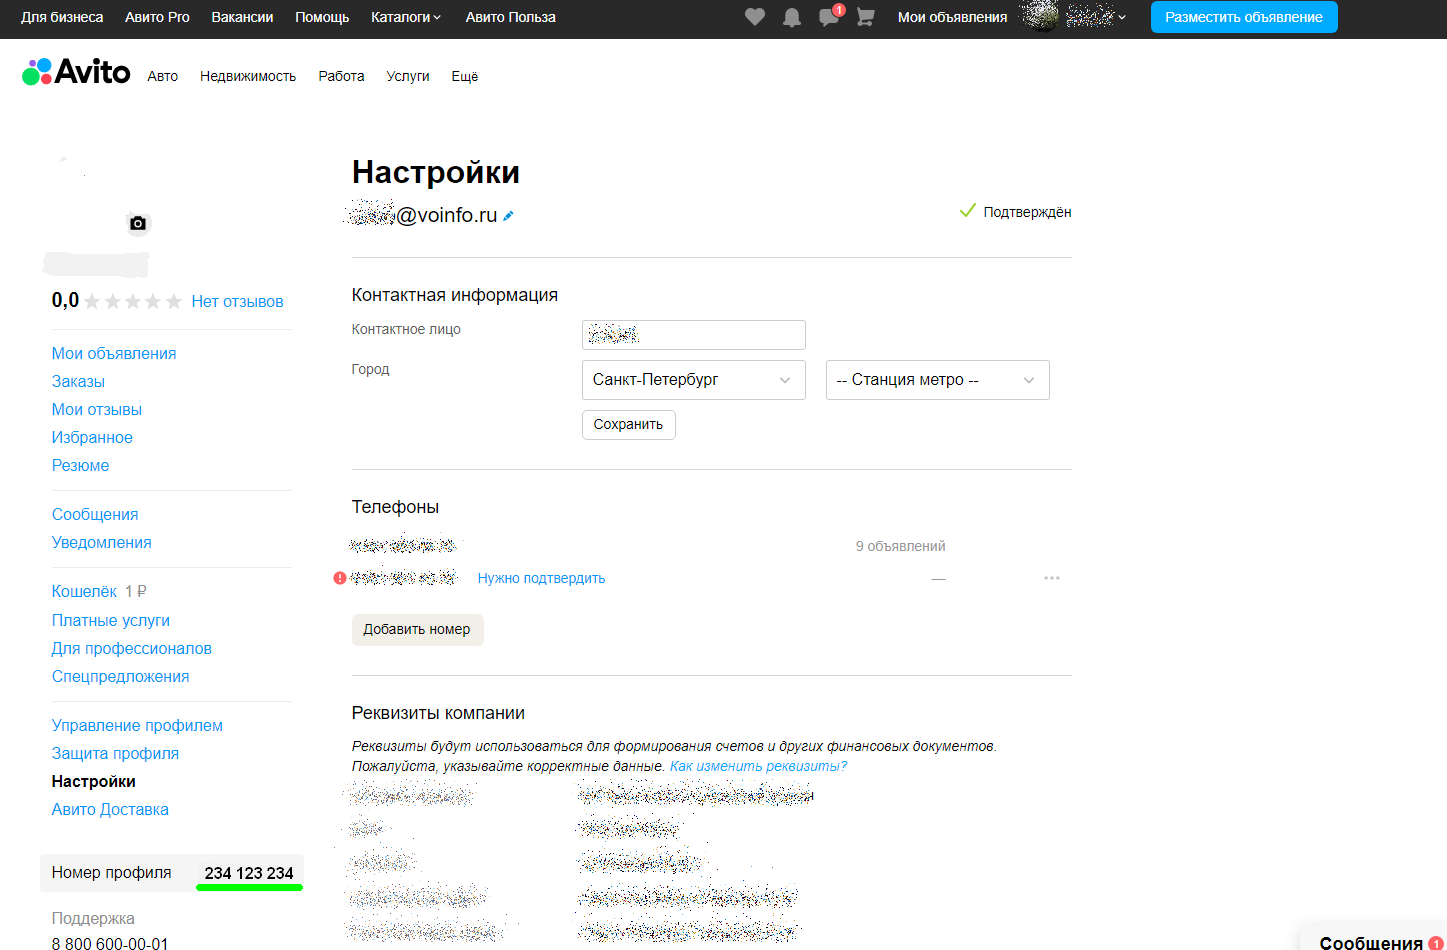The image size is (1447, 950).
Task: Open favorites heart icon in top bar
Action: (x=755, y=17)
